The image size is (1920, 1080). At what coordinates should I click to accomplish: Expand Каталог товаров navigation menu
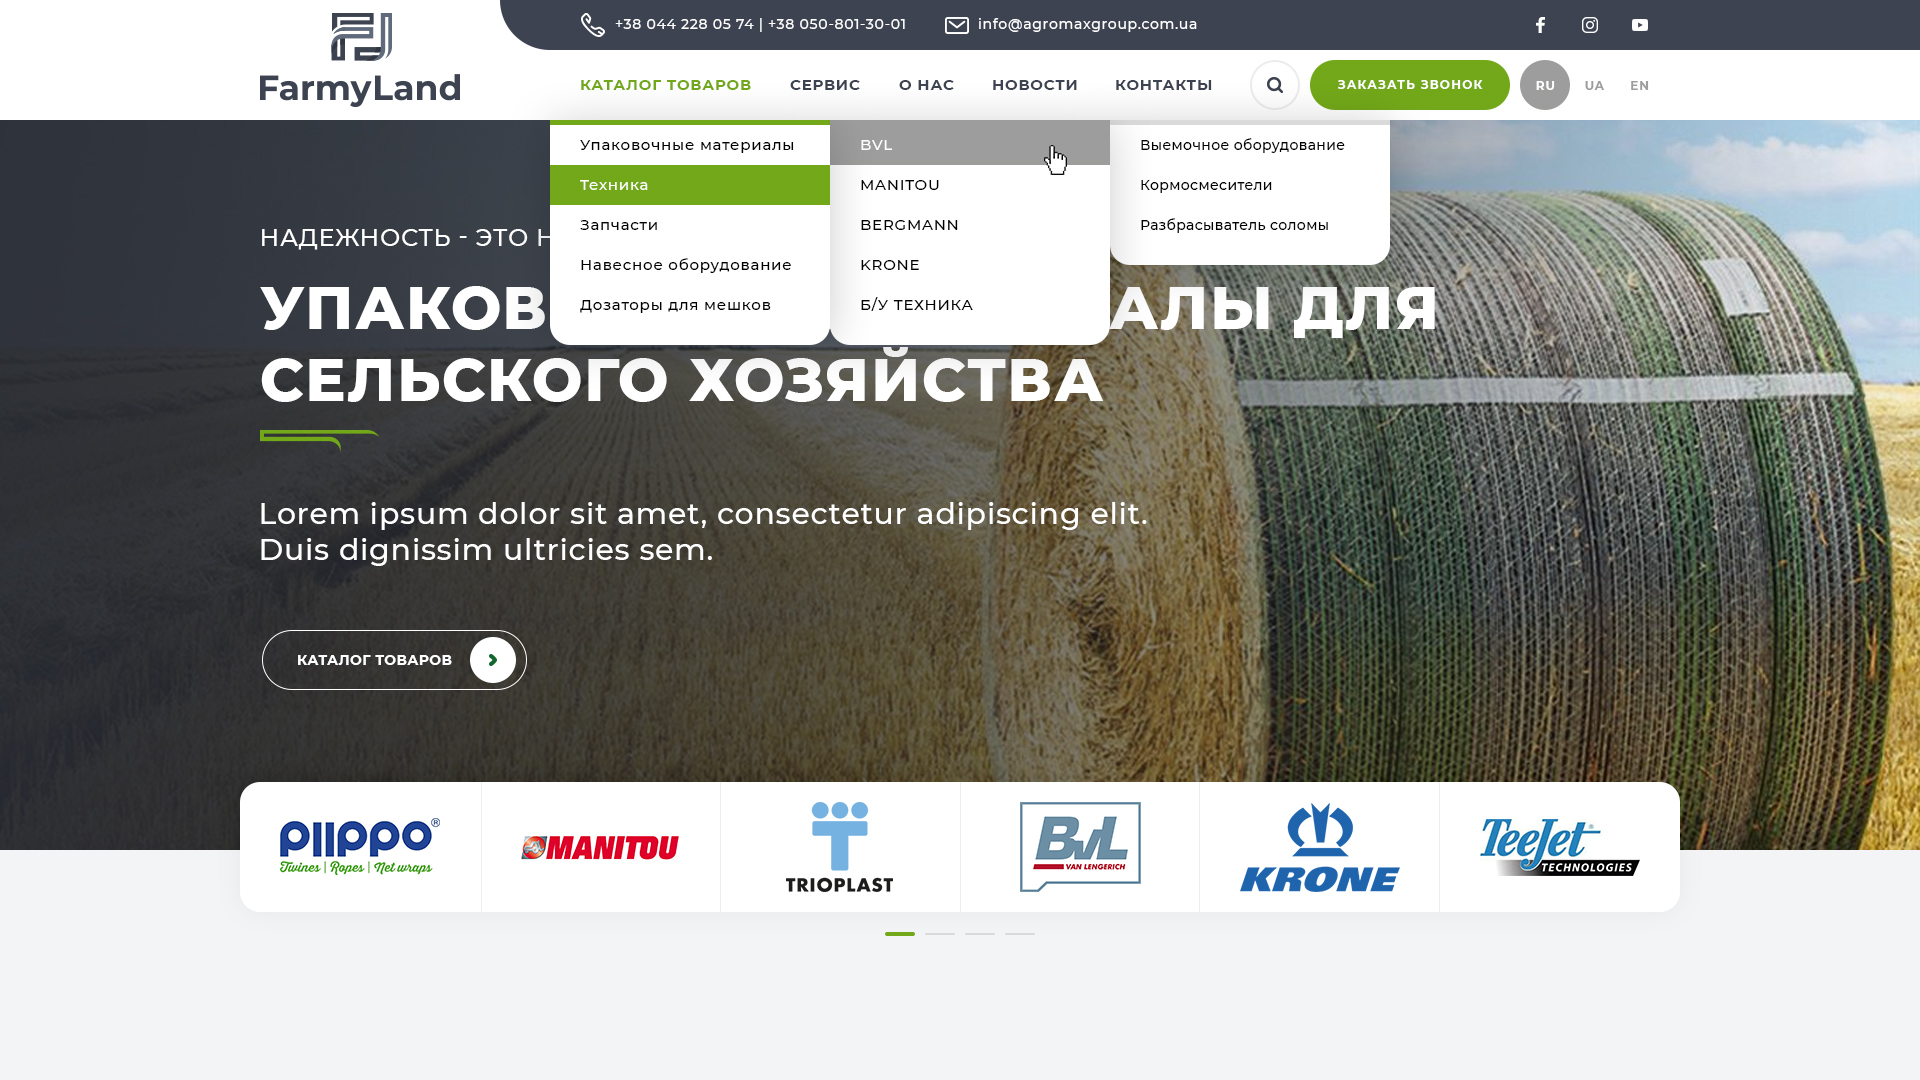pyautogui.click(x=665, y=85)
